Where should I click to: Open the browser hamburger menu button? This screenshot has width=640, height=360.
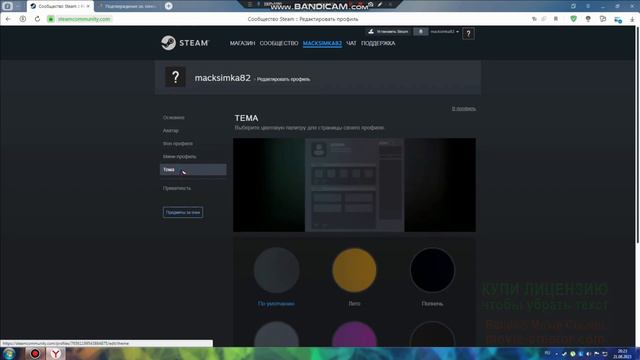[x=588, y=6]
